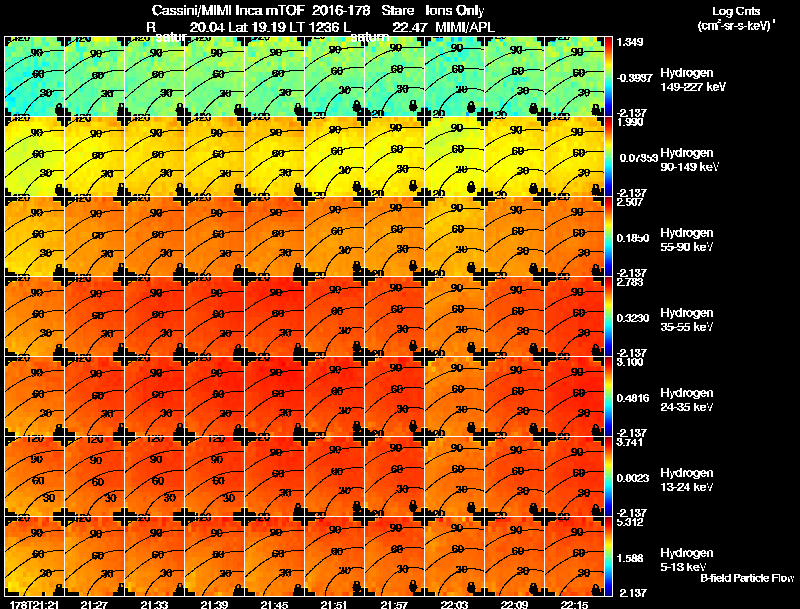Click the 1.588 color scale value

click(630, 559)
